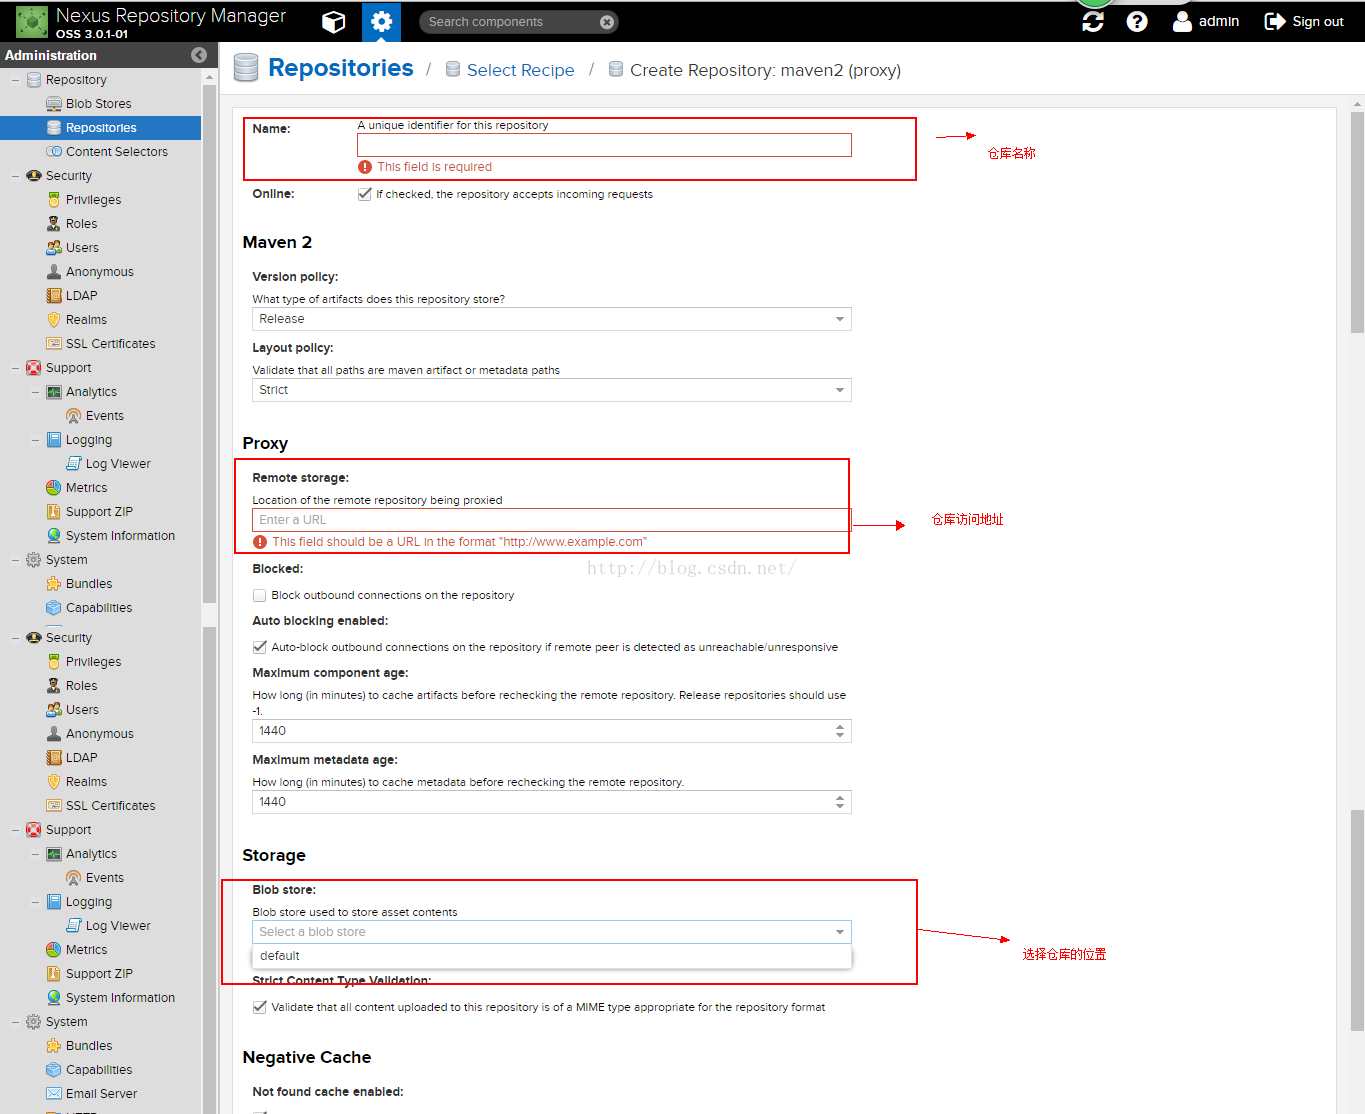1365x1114 pixels.
Task: Toggle Auto-block outbound connections checkbox
Action: pyautogui.click(x=260, y=647)
